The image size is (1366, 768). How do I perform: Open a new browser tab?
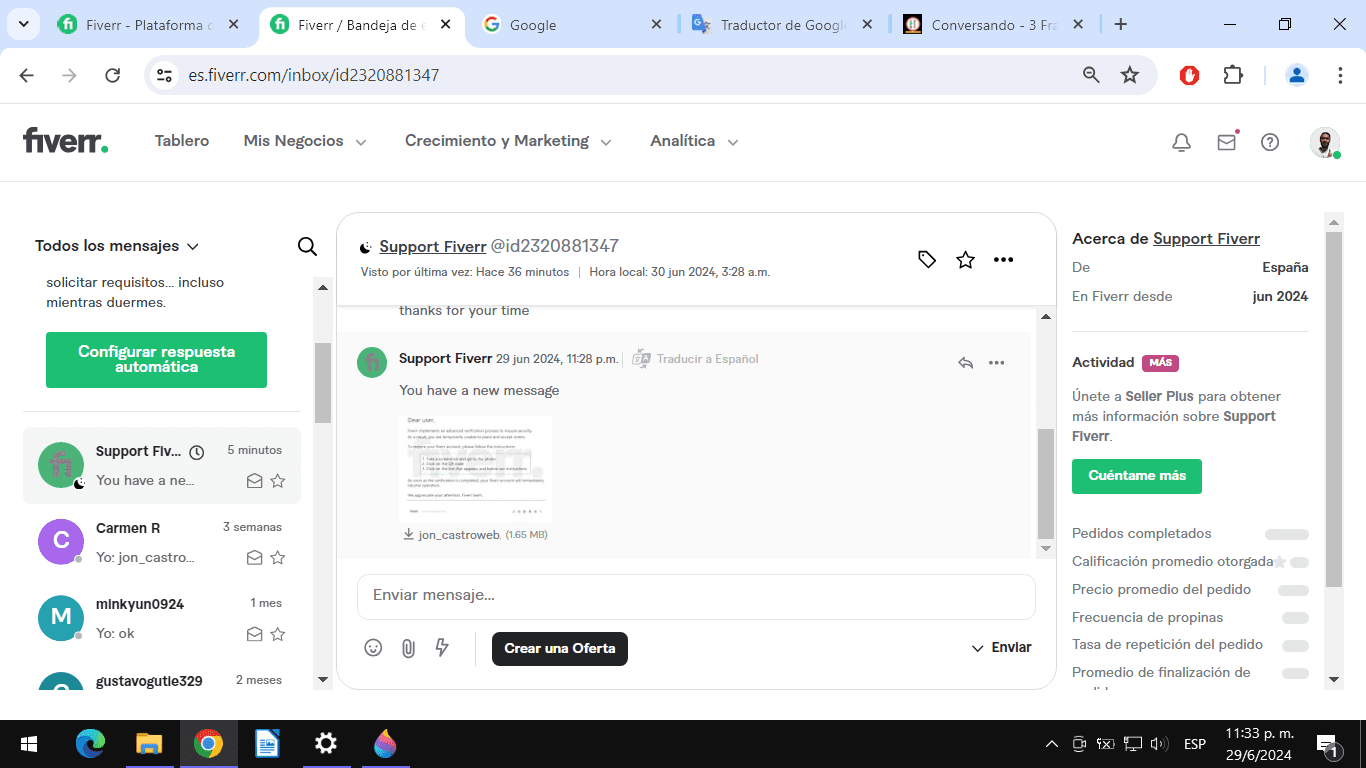coord(1121,24)
